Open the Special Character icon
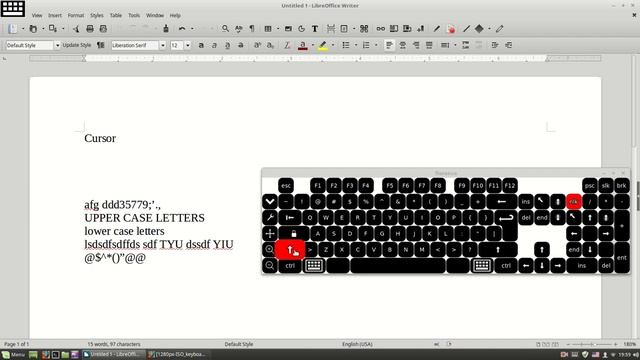The height and width of the screenshot is (360, 640). 364,29
